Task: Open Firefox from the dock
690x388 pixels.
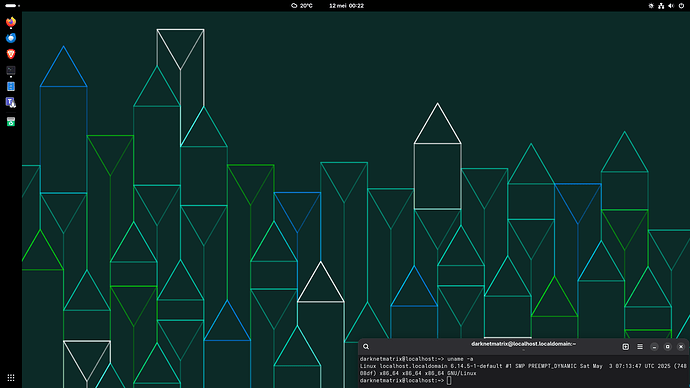Action: [x=11, y=22]
